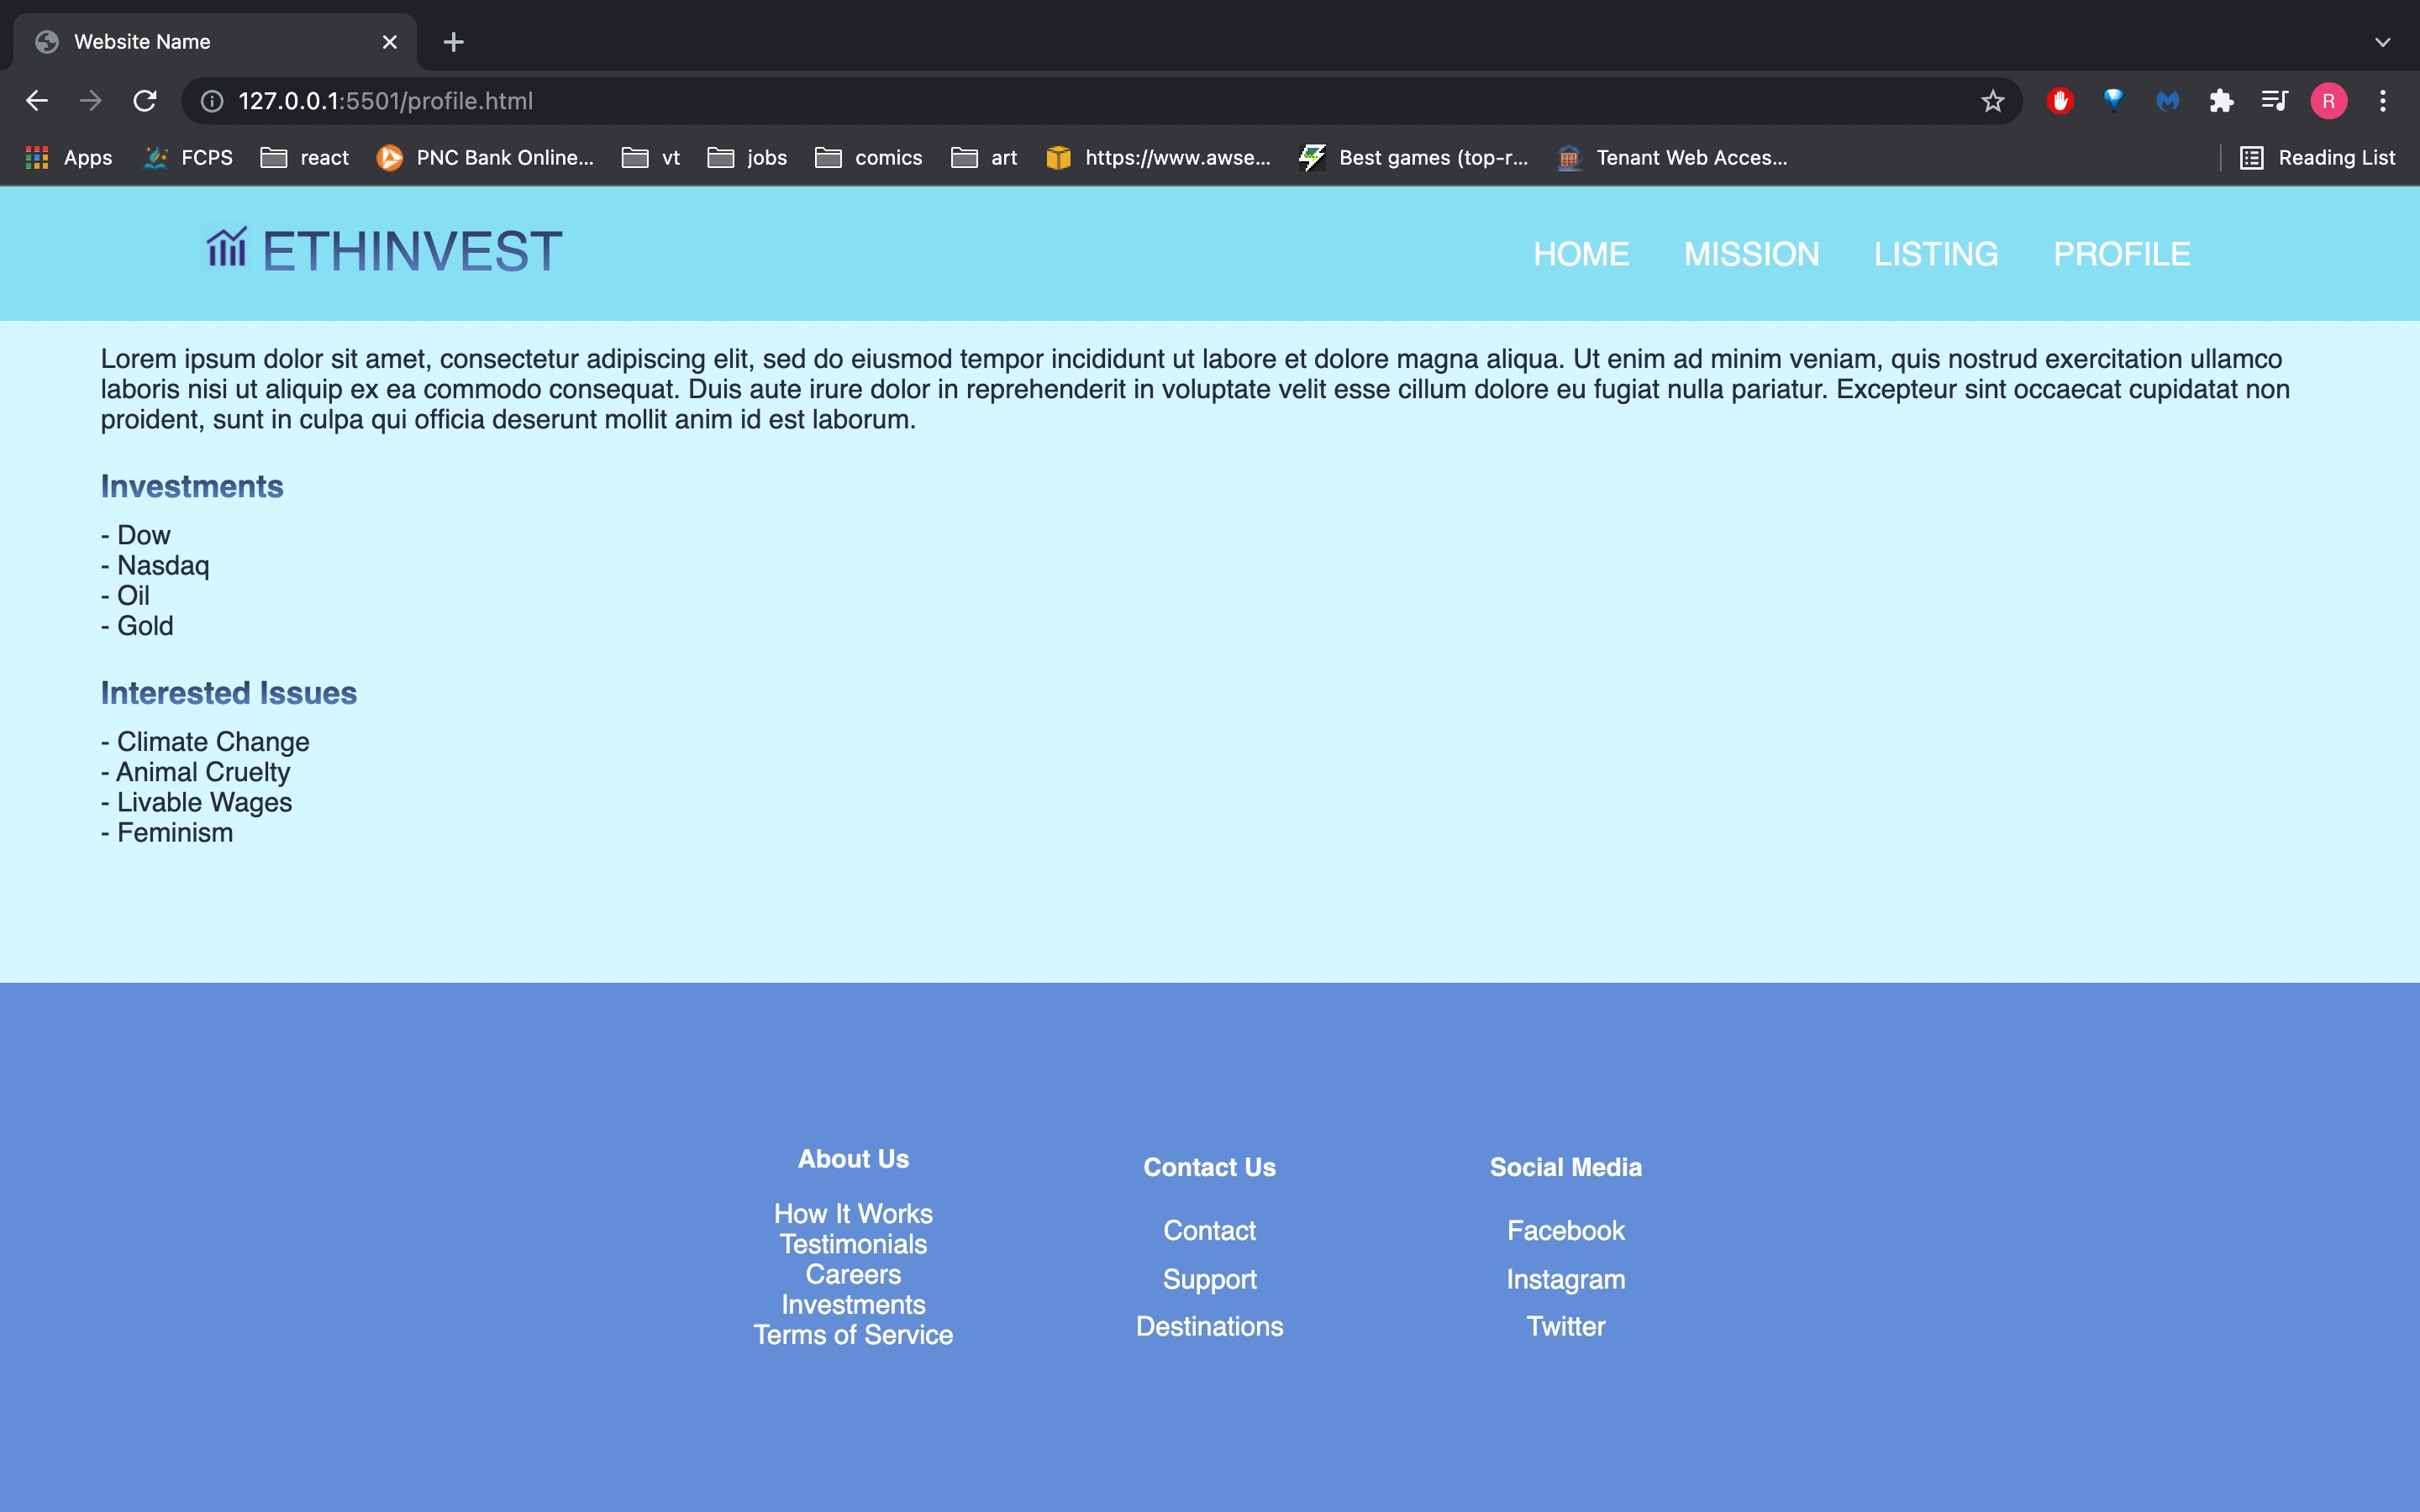Open the jobs bookmark folder
The width and height of the screenshot is (2420, 1512).
747,158
